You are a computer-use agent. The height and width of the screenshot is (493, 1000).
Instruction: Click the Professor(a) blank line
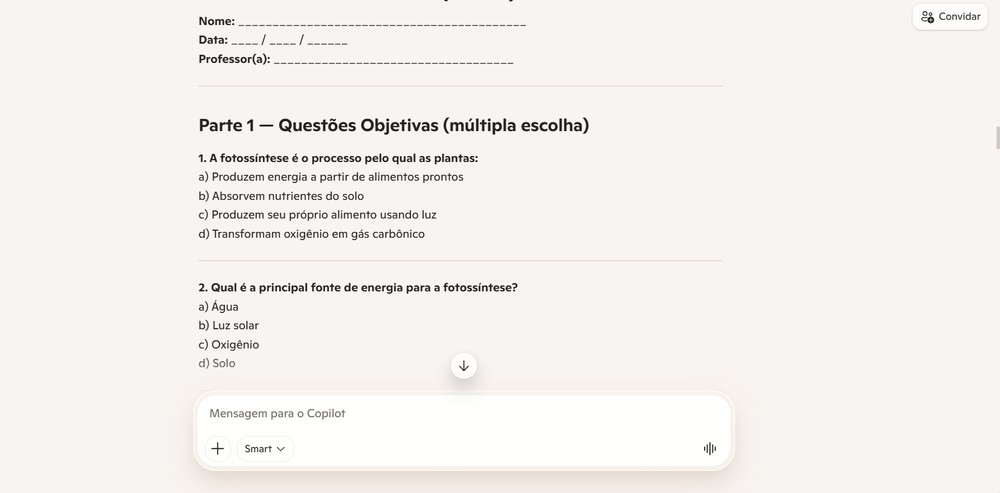(x=393, y=60)
